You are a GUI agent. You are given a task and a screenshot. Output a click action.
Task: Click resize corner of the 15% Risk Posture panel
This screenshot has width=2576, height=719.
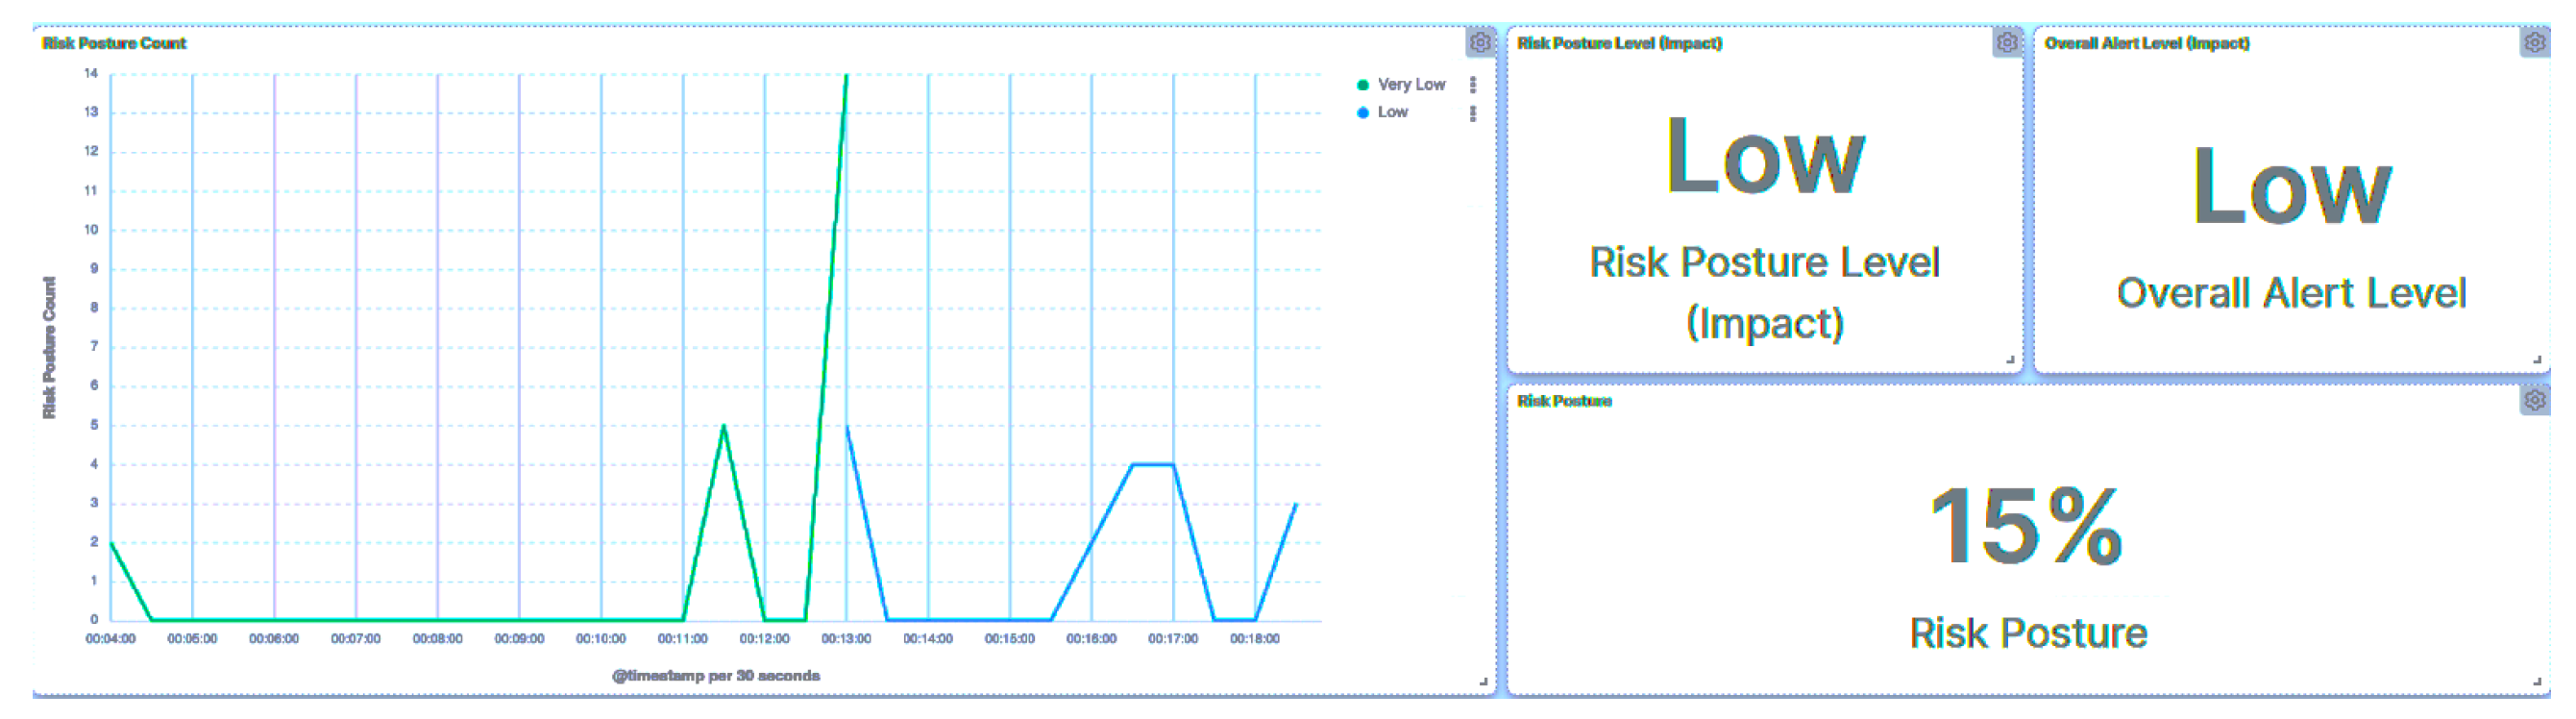coord(2537,681)
